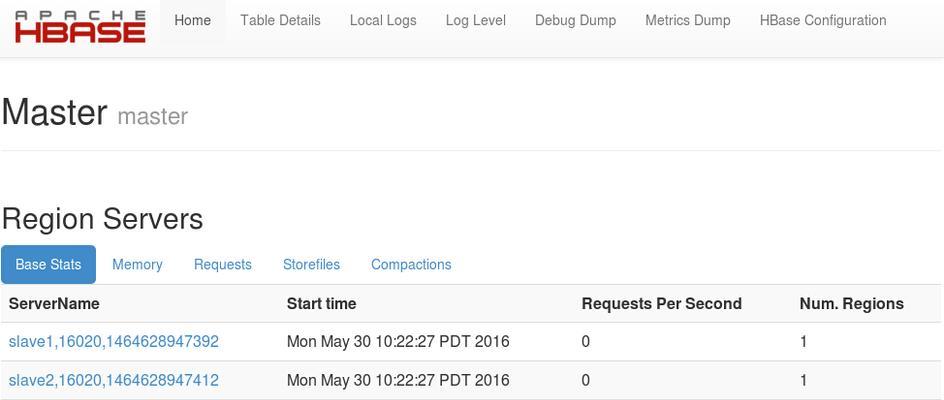Screen dimensions: 944x400
Task: Click the Start time column header
Action: (x=321, y=304)
